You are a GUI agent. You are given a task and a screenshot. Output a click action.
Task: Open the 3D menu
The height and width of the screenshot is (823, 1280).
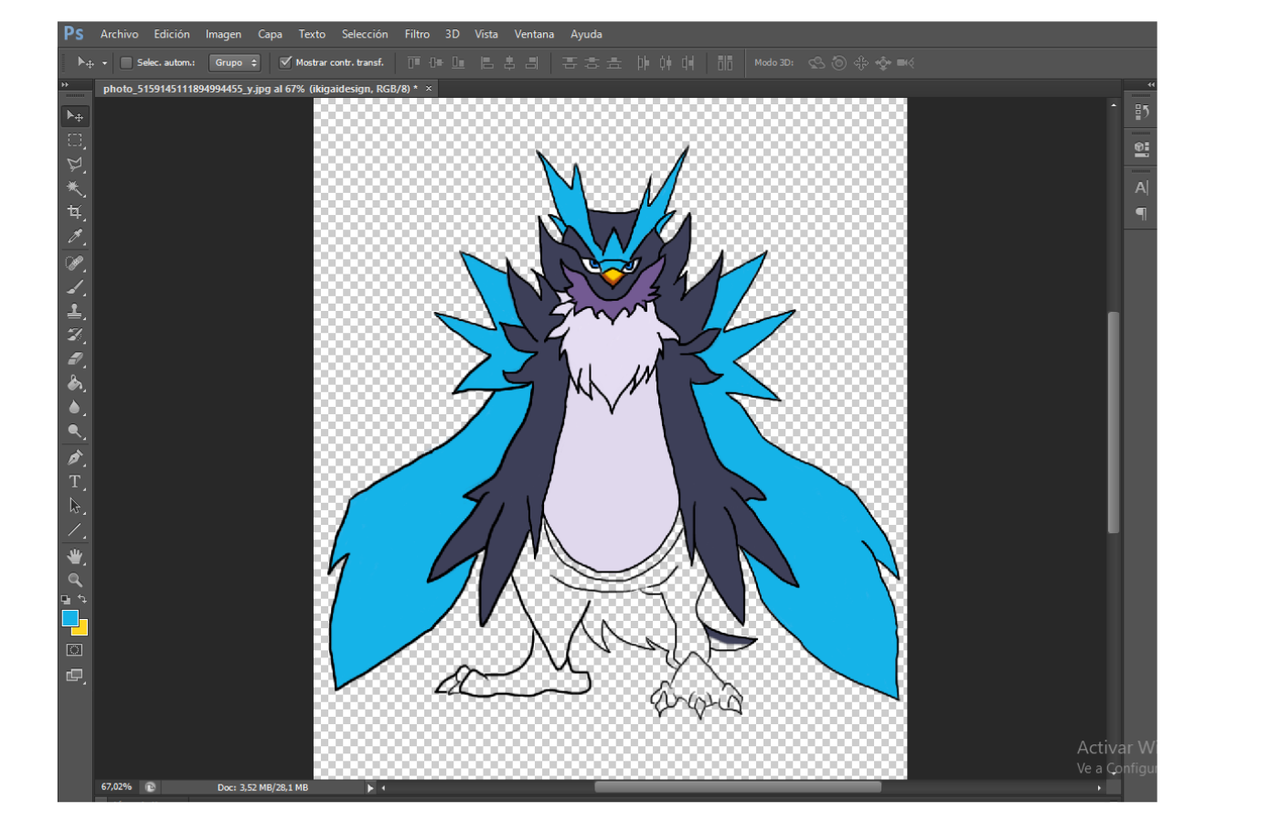(x=453, y=34)
